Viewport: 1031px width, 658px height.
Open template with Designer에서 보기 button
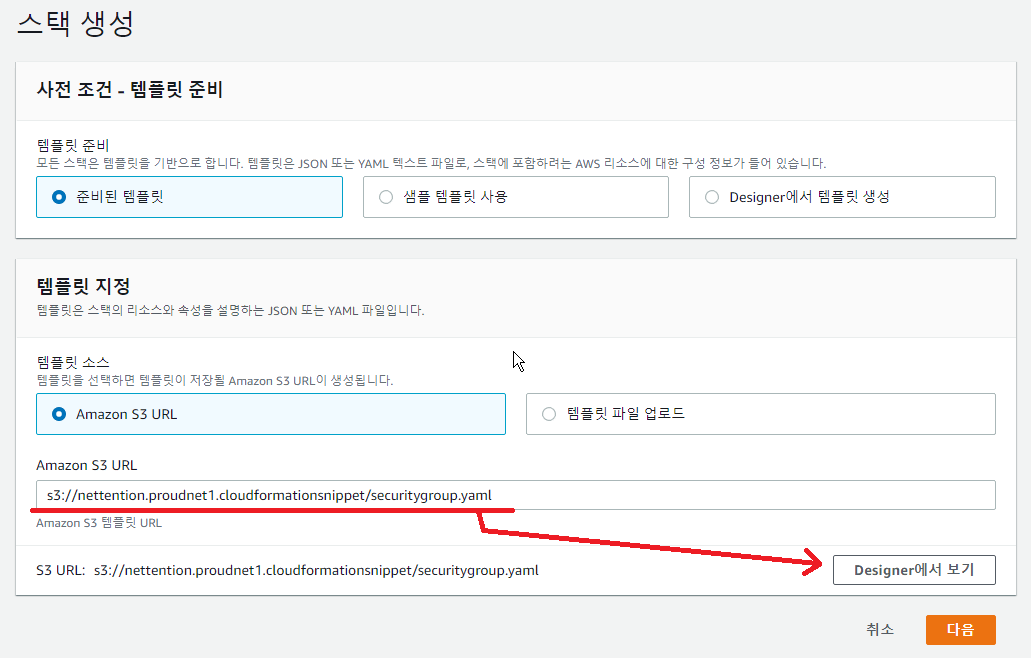tap(913, 570)
